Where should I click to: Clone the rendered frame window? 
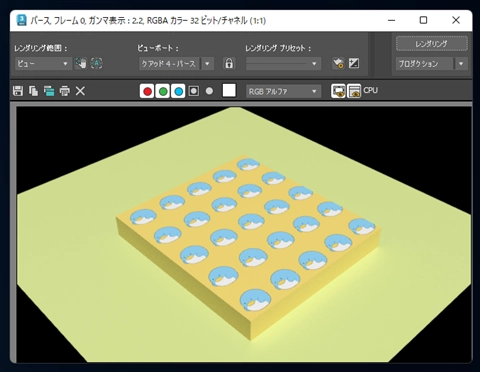(49, 91)
